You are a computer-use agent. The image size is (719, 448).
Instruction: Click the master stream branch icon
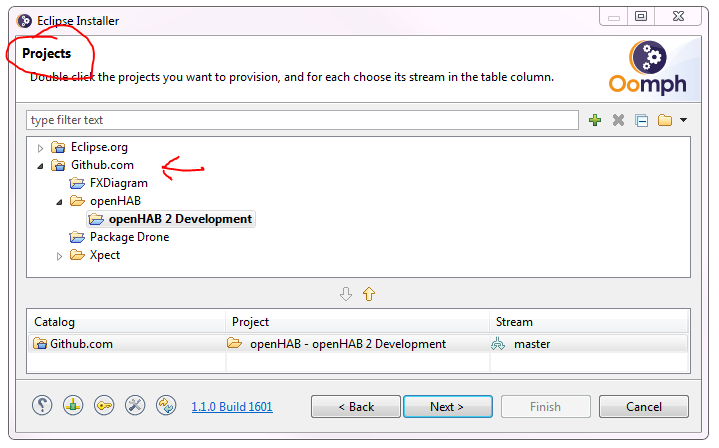[498, 344]
